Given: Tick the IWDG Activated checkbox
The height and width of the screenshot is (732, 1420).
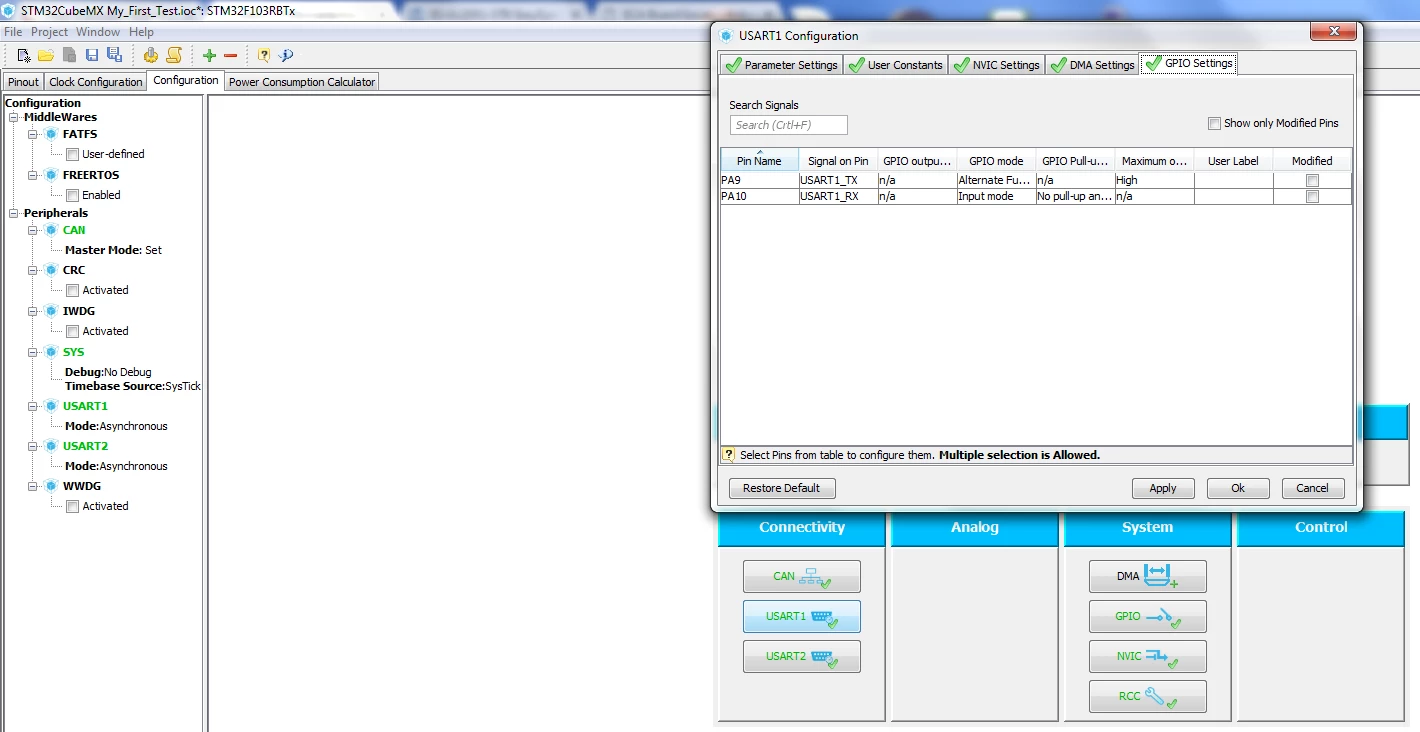Looking at the screenshot, I should click(x=72, y=332).
